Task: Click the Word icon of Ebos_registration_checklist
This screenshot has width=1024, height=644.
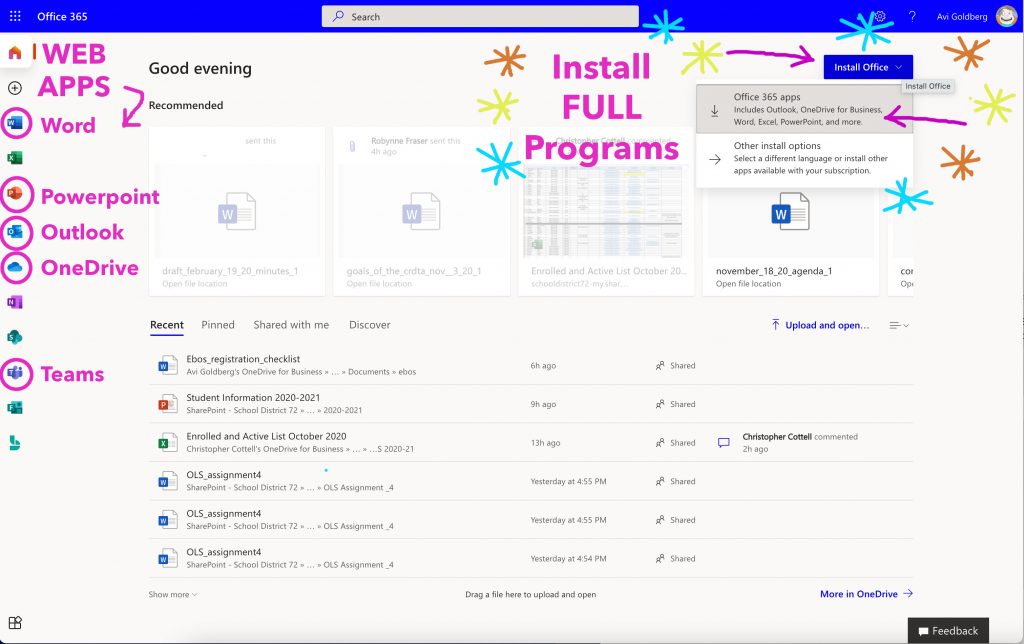Action: point(168,366)
